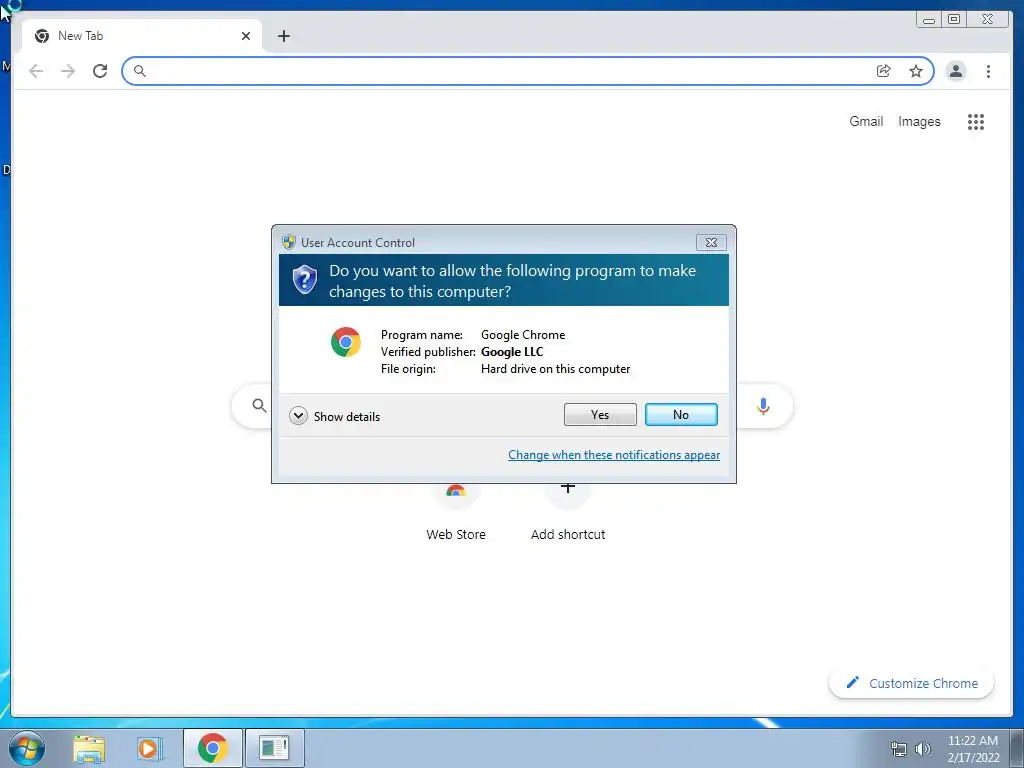This screenshot has height=768, width=1024.
Task: Click the Chrome forward arrow
Action: coord(68,71)
